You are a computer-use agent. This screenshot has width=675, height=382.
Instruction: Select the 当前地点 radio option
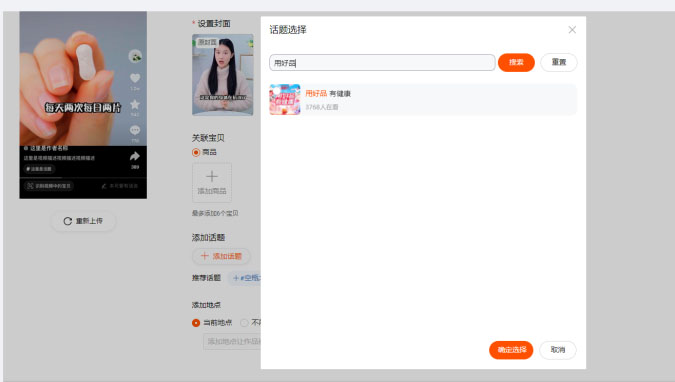(196, 323)
